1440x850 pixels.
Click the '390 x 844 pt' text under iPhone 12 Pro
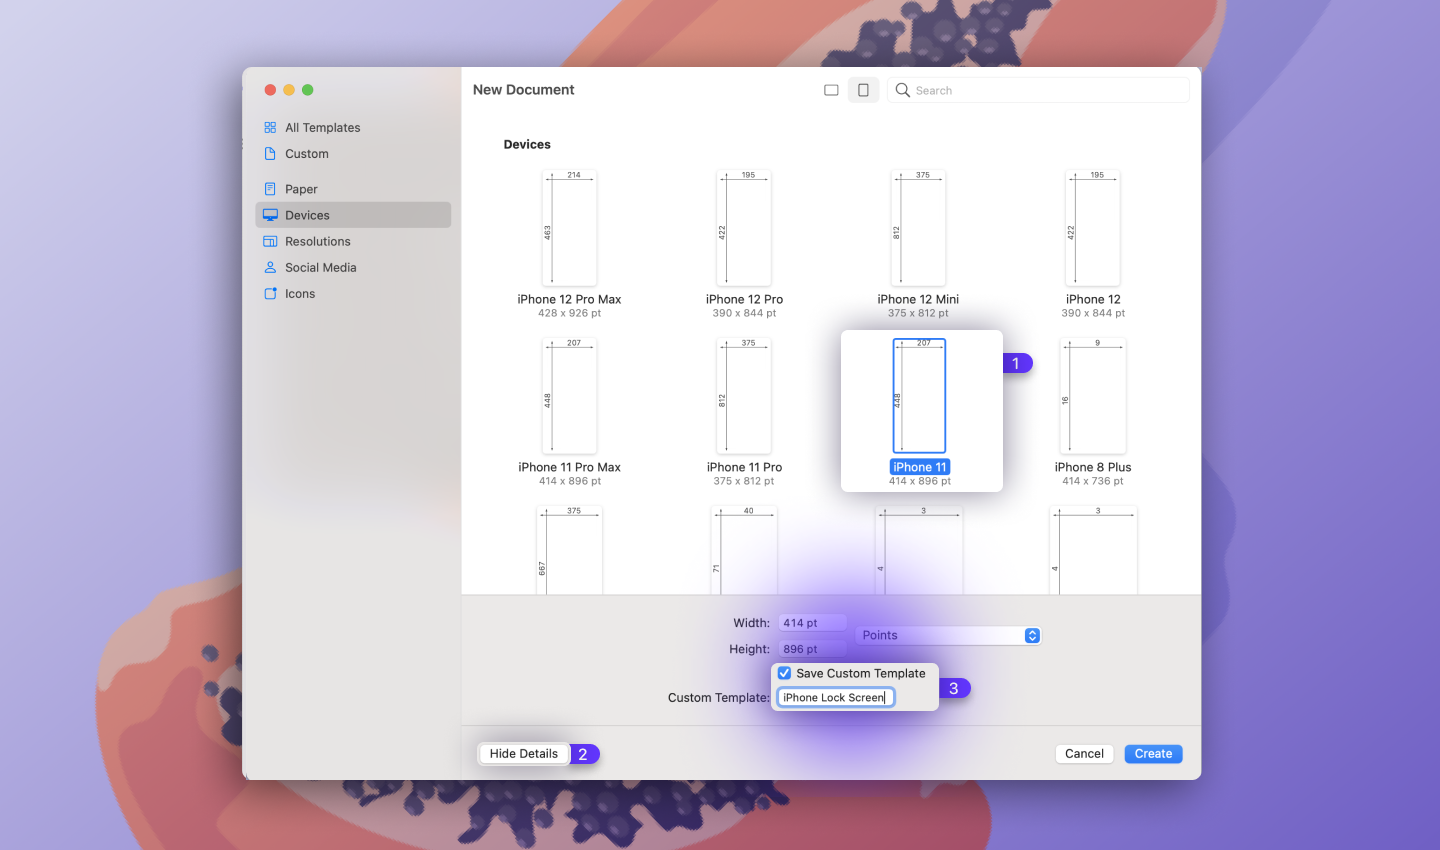[x=744, y=313]
